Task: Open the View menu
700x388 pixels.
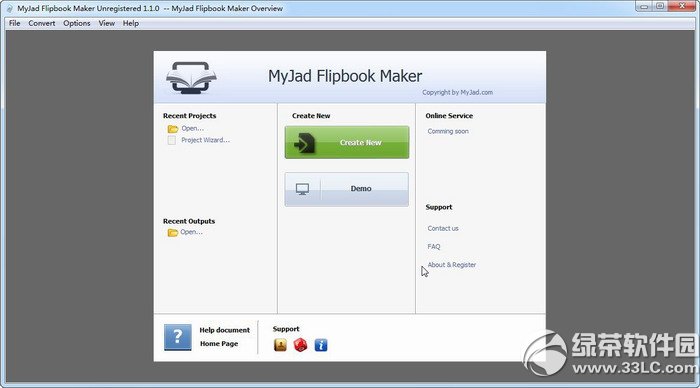Action: click(x=107, y=23)
